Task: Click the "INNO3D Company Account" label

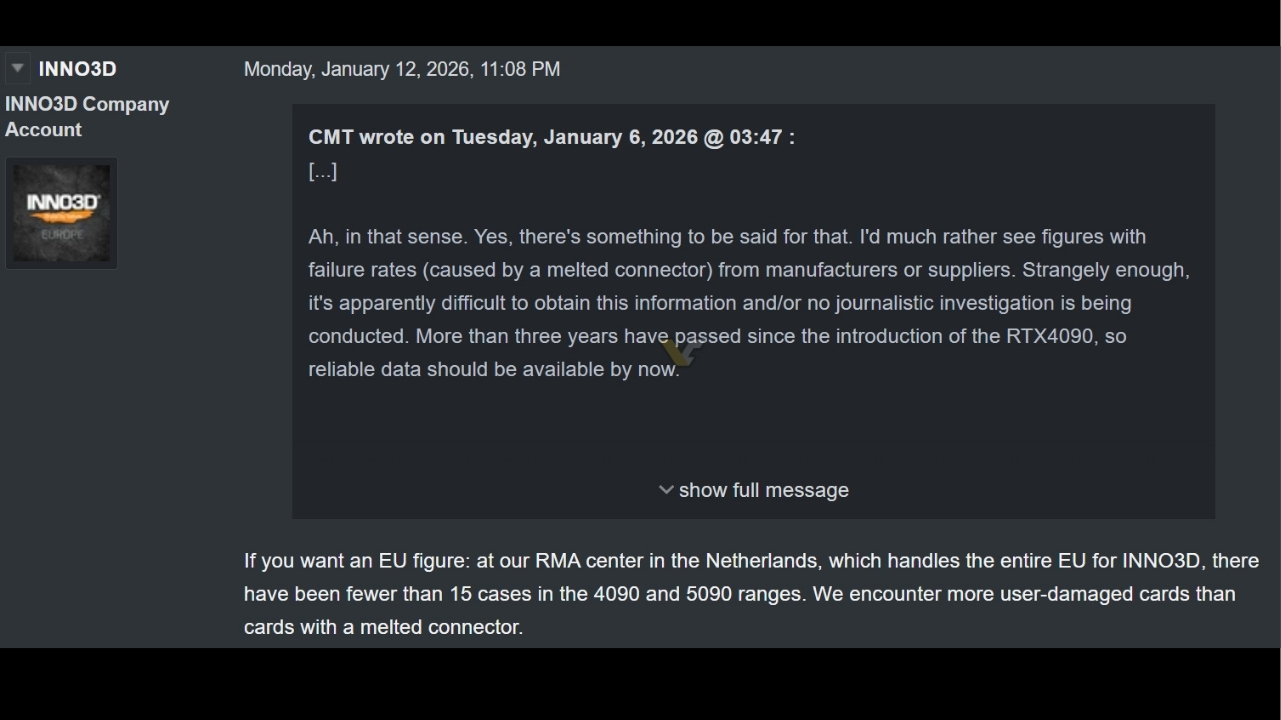Action: point(86,117)
